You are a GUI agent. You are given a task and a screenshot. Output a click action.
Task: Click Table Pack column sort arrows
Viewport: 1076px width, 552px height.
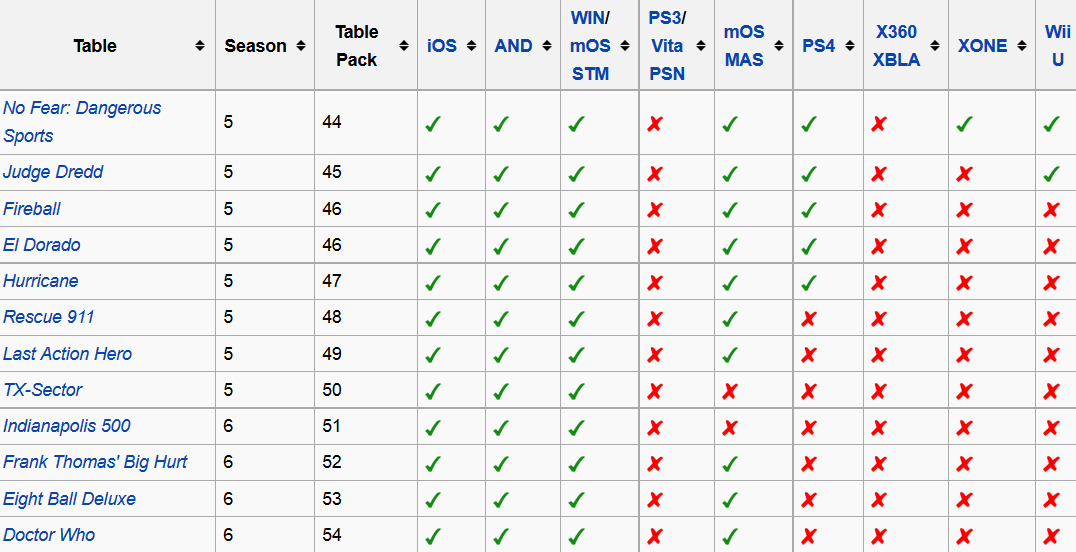click(x=404, y=46)
